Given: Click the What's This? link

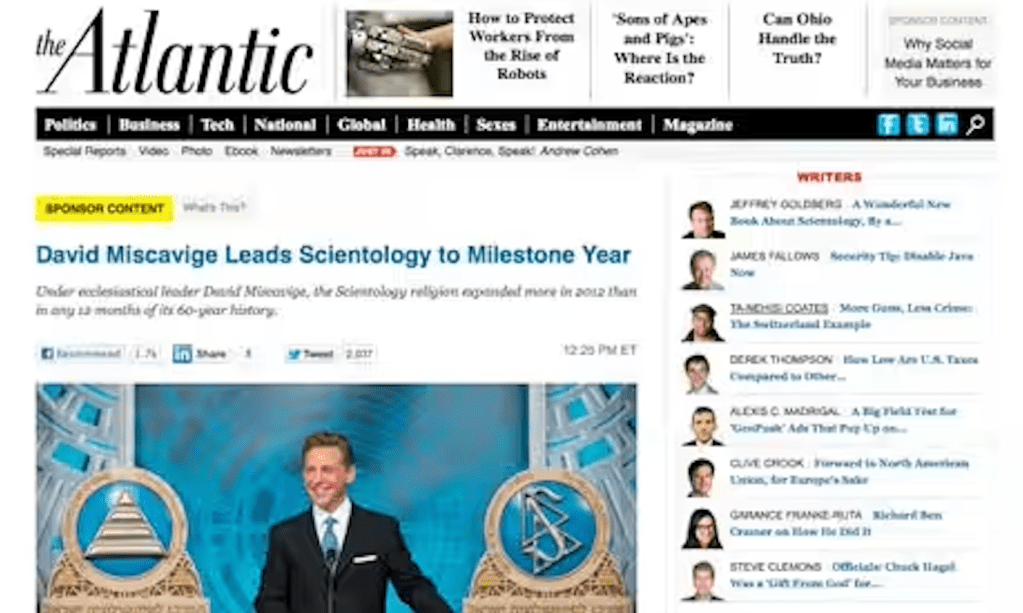Looking at the screenshot, I should (x=214, y=207).
